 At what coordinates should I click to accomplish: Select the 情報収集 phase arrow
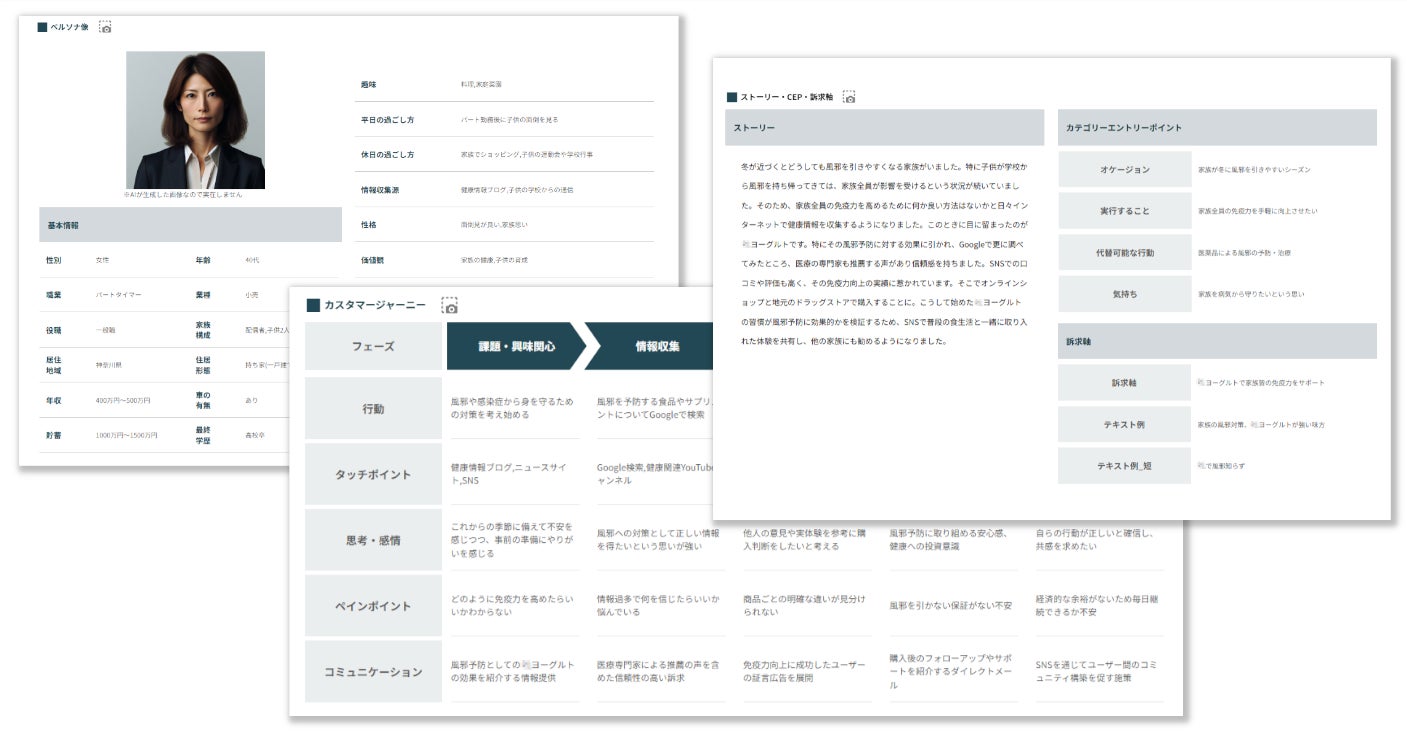click(x=652, y=346)
